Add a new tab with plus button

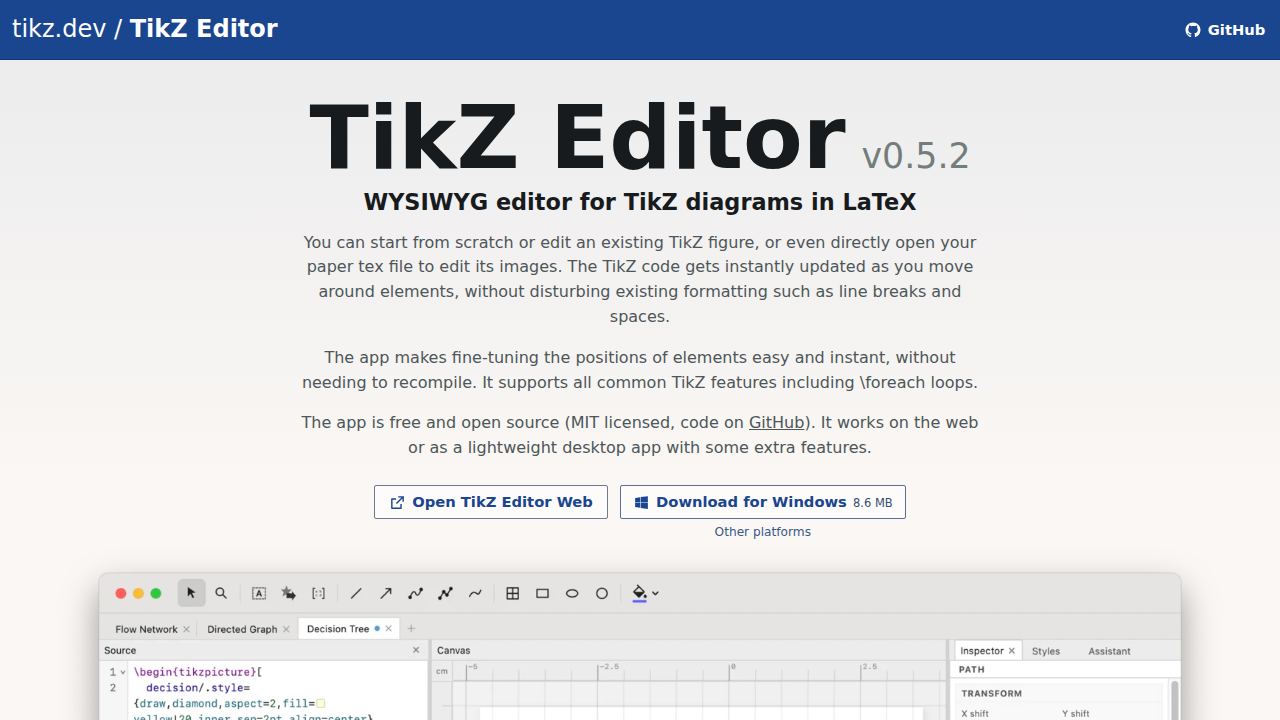click(x=411, y=629)
